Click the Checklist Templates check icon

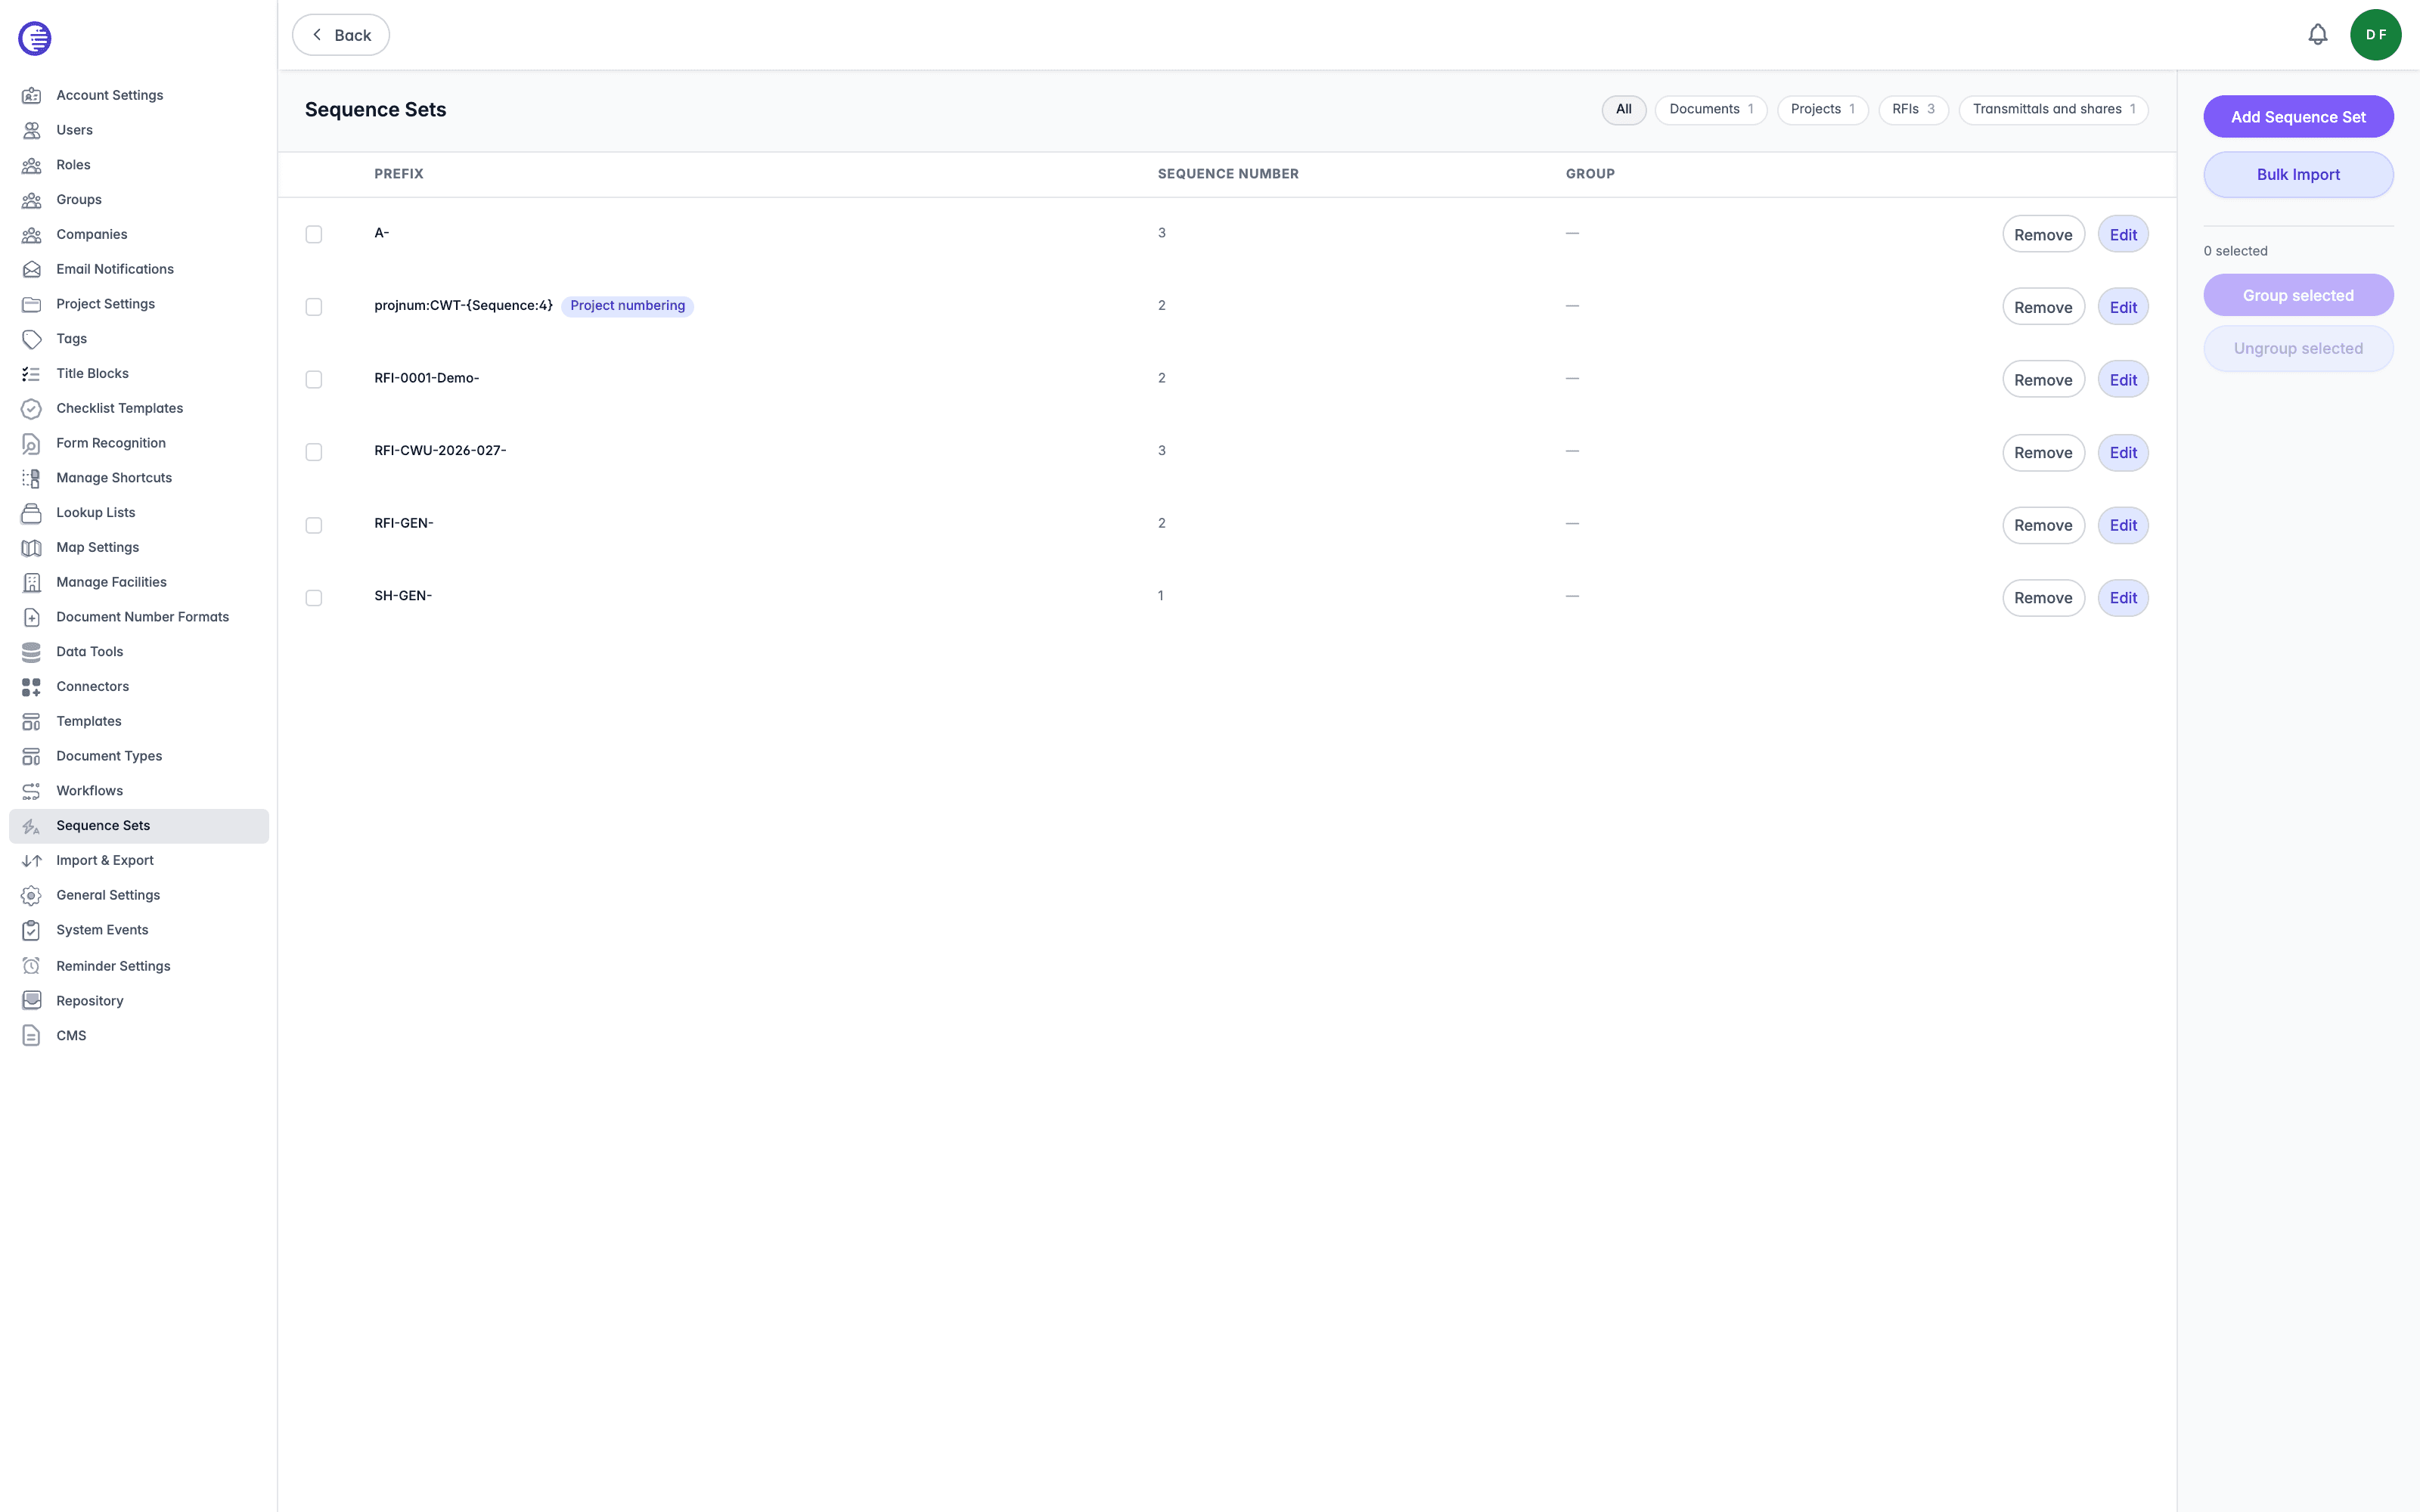32,408
